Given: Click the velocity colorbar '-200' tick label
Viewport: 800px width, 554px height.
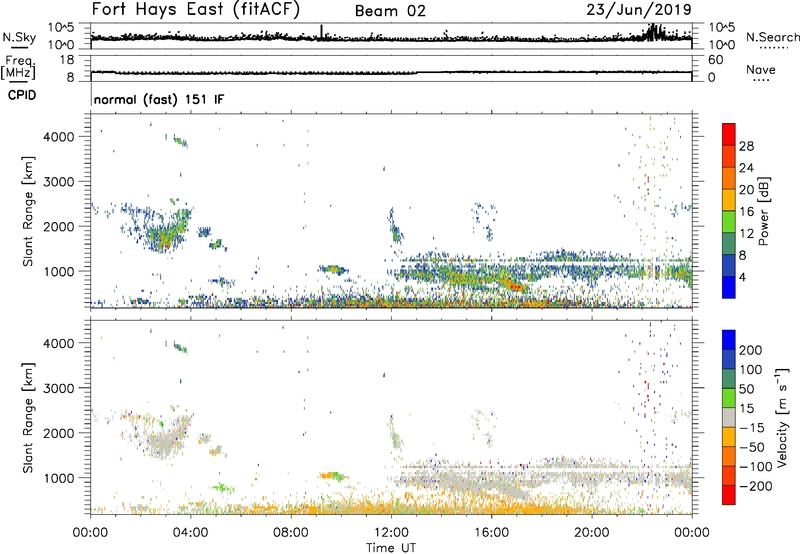Looking at the screenshot, I should pos(755,486).
